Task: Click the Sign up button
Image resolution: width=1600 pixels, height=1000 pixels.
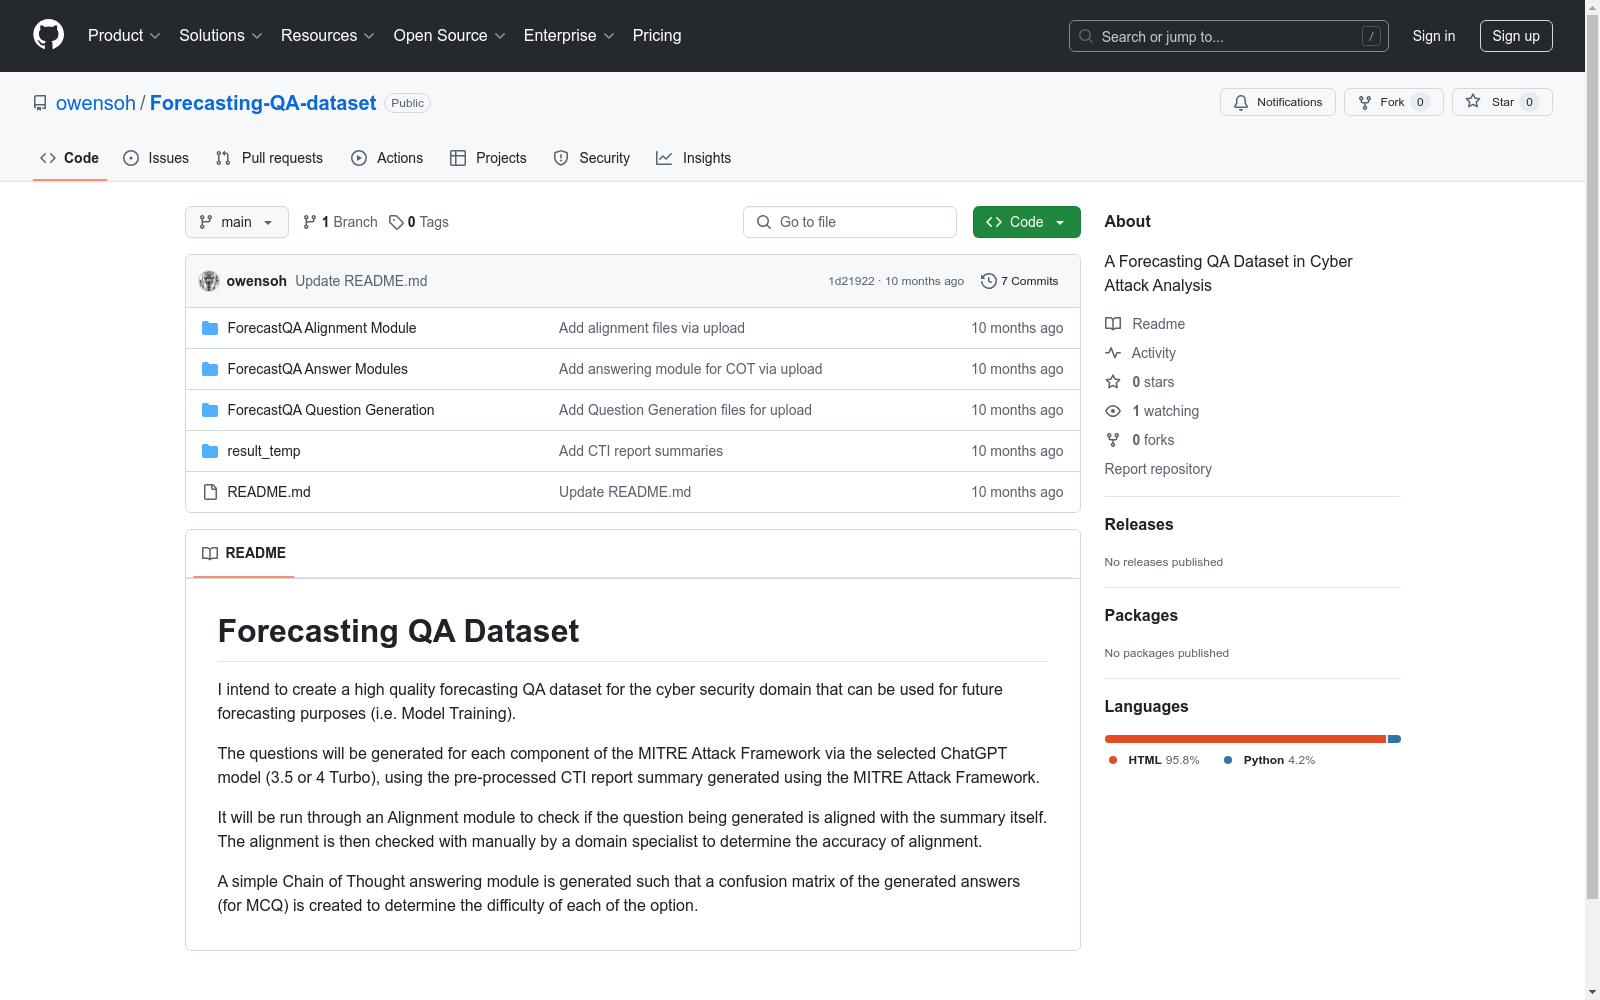Action: pyautogui.click(x=1516, y=36)
